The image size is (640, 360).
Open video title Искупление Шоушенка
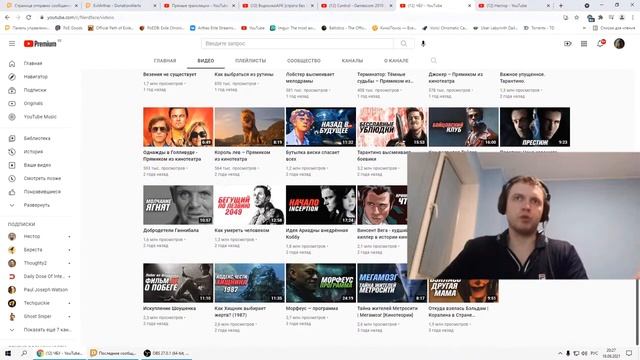tap(169, 309)
